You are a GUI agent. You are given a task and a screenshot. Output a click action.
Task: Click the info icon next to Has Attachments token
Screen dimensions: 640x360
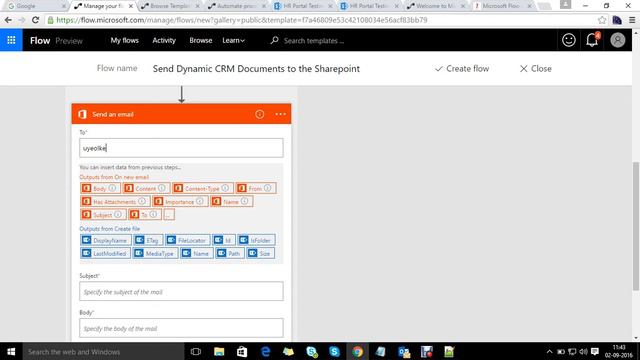point(142,201)
